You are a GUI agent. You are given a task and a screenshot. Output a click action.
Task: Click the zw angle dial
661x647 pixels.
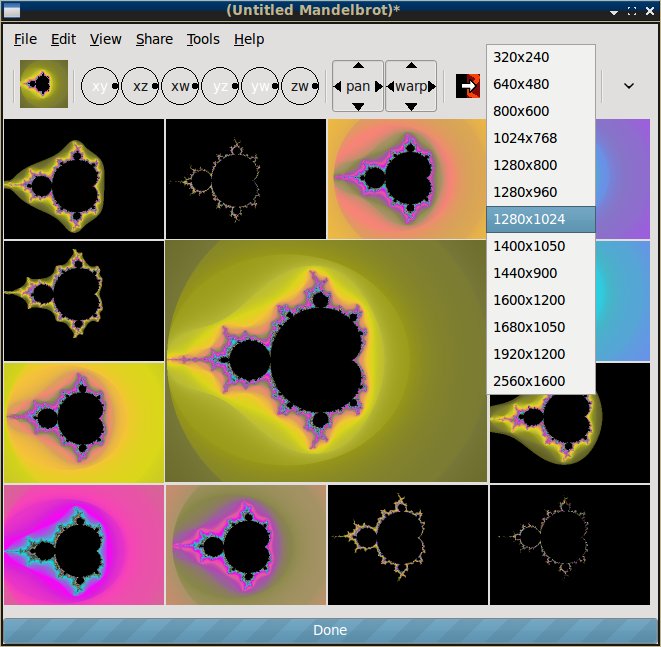pos(300,86)
